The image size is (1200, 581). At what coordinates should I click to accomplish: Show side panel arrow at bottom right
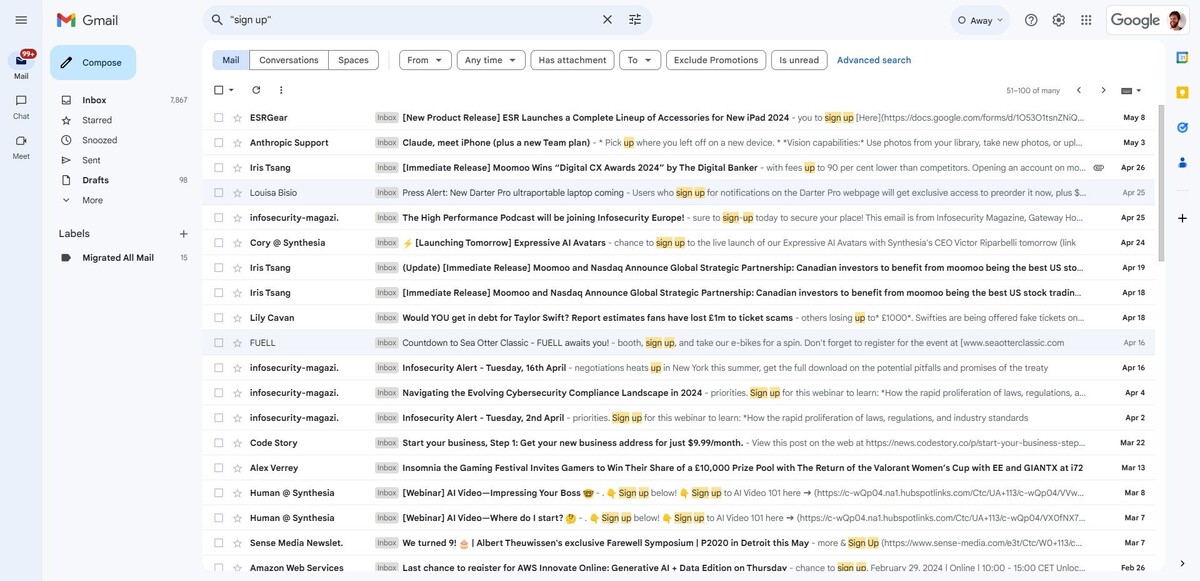pos(1182,563)
